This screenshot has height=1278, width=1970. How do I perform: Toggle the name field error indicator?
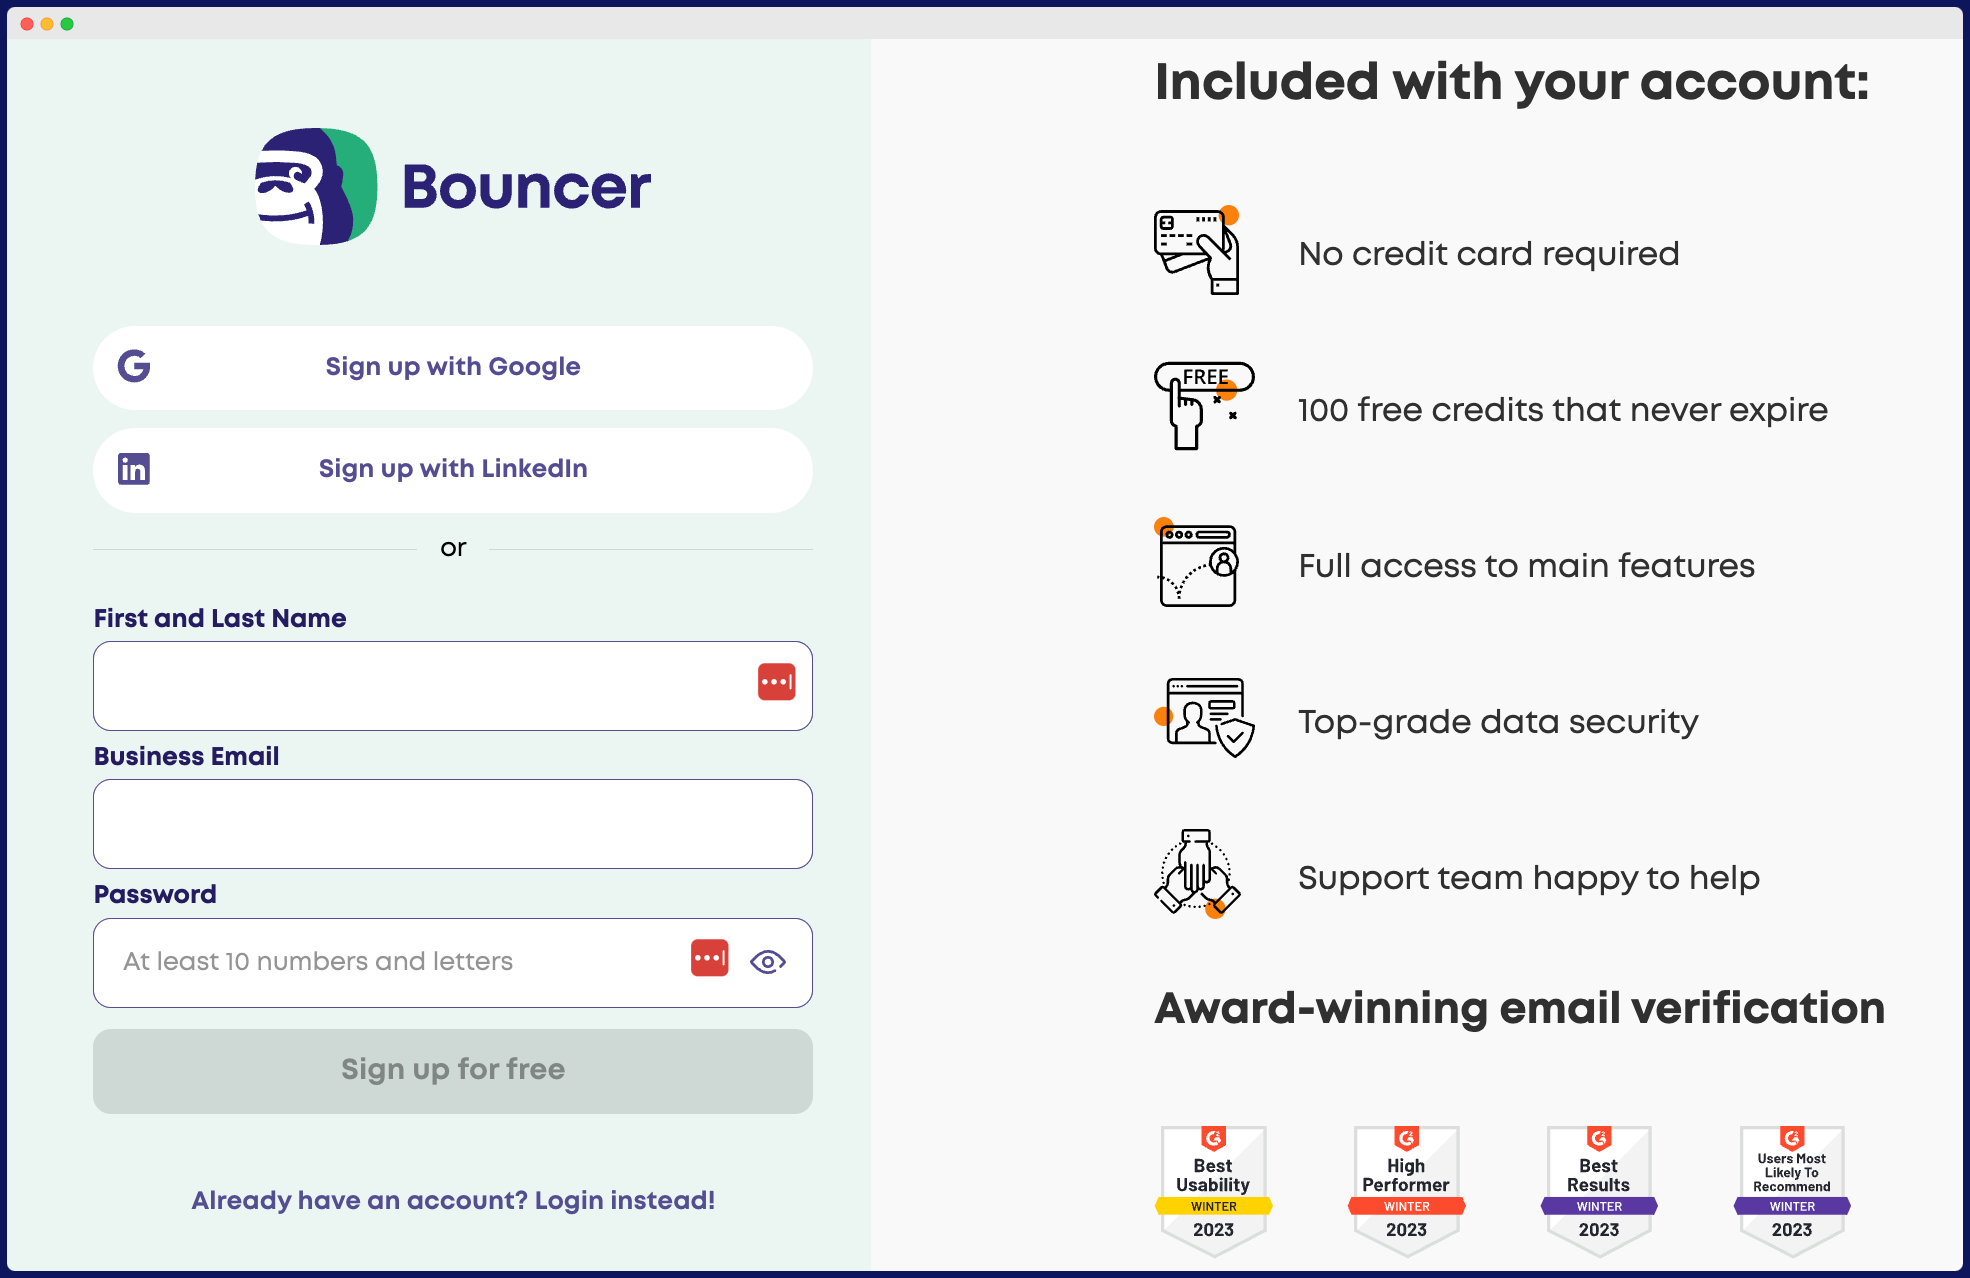pos(775,682)
